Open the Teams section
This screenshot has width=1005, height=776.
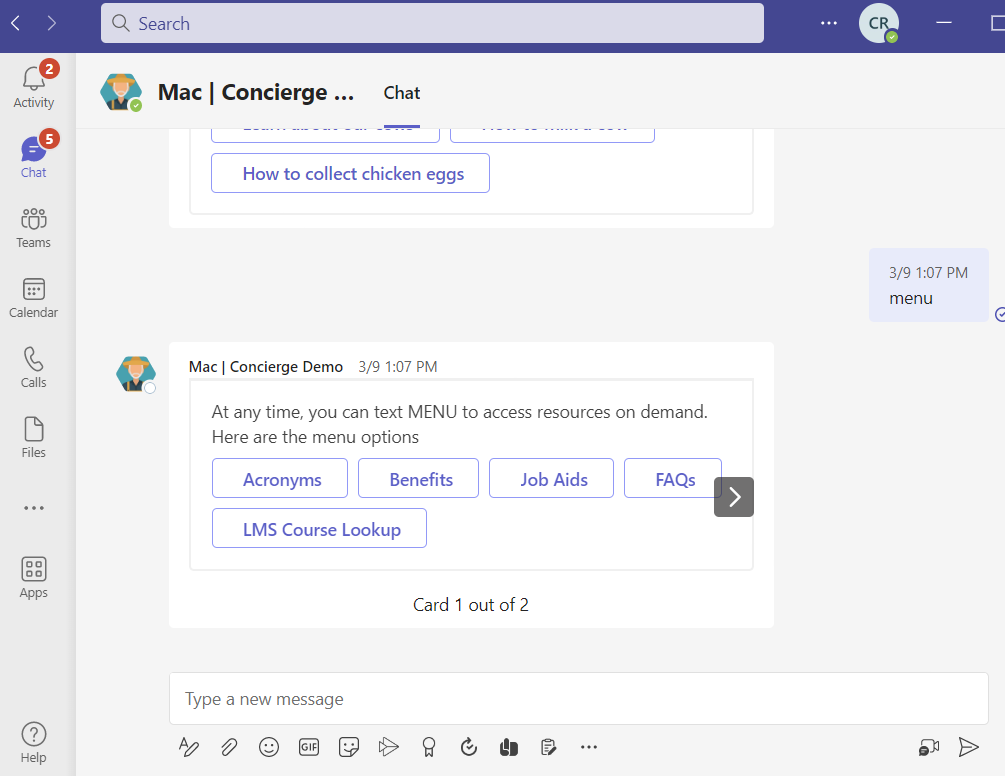(34, 227)
